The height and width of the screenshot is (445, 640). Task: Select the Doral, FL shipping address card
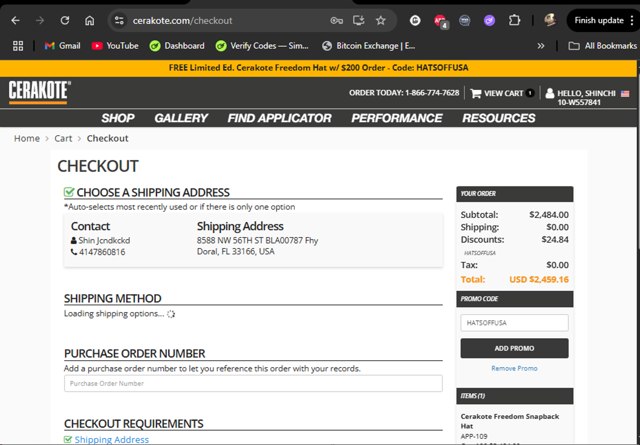(x=253, y=240)
